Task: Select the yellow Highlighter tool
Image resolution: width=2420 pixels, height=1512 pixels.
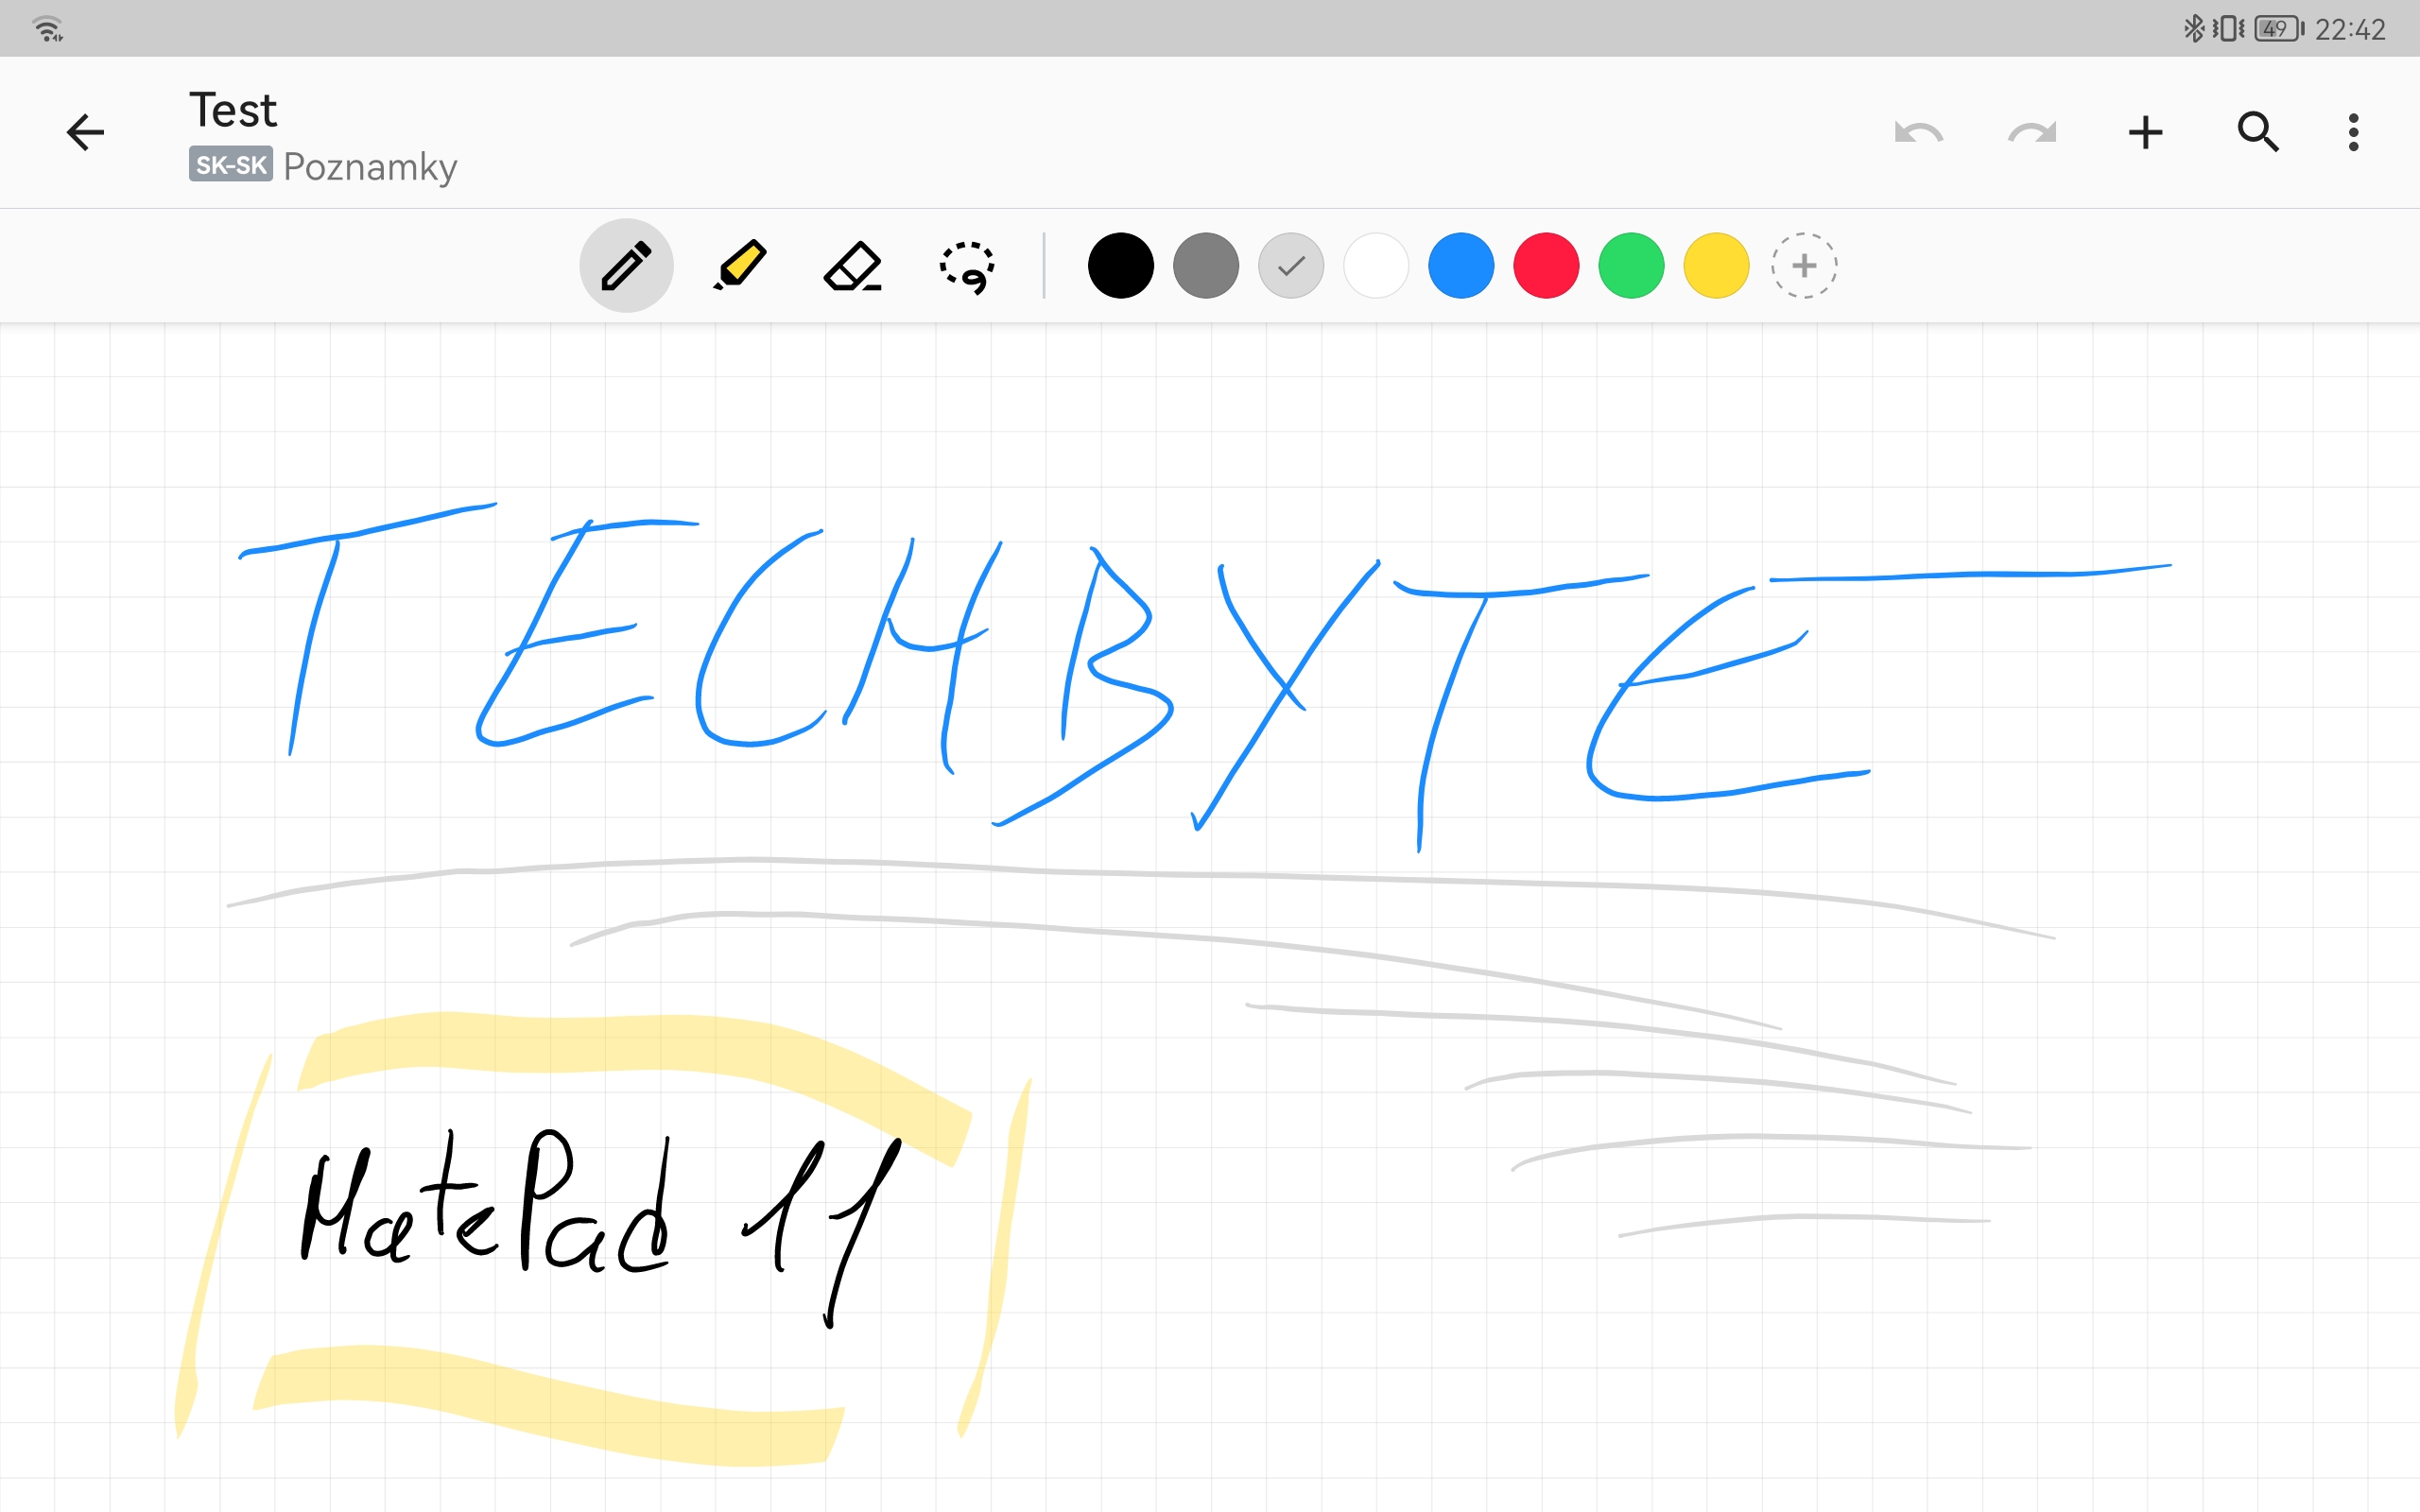Action: pos(740,266)
